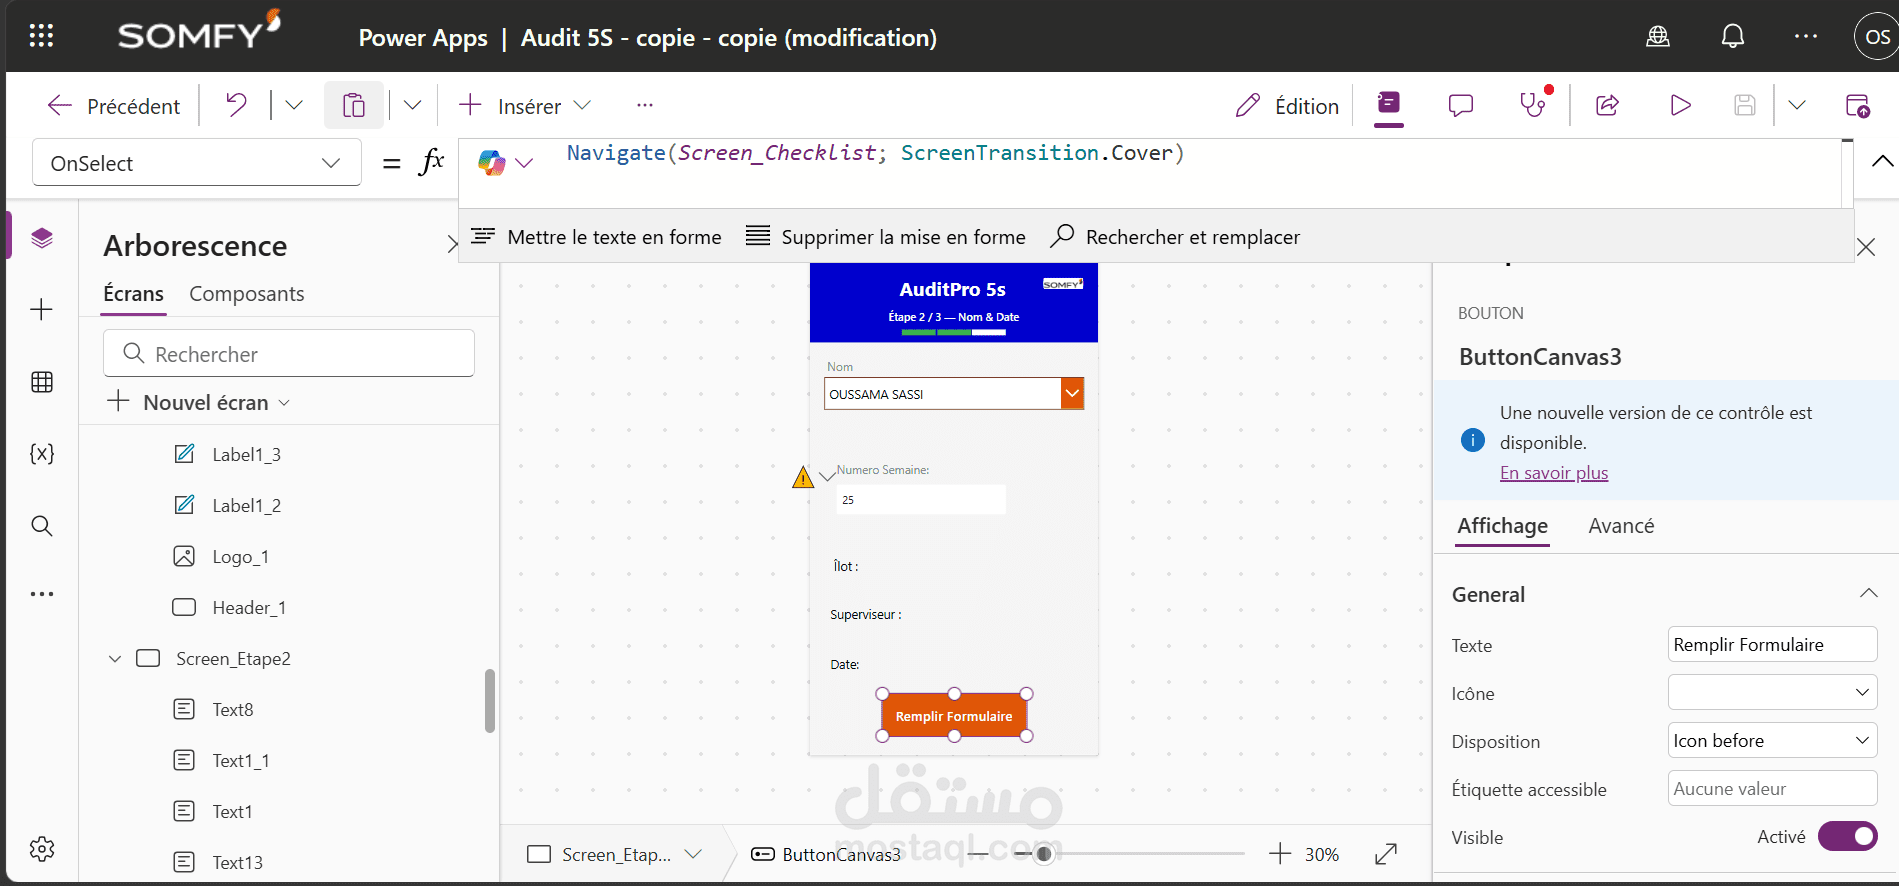Switch to the Affichage tab
This screenshot has height=886, width=1899.
point(1502,526)
